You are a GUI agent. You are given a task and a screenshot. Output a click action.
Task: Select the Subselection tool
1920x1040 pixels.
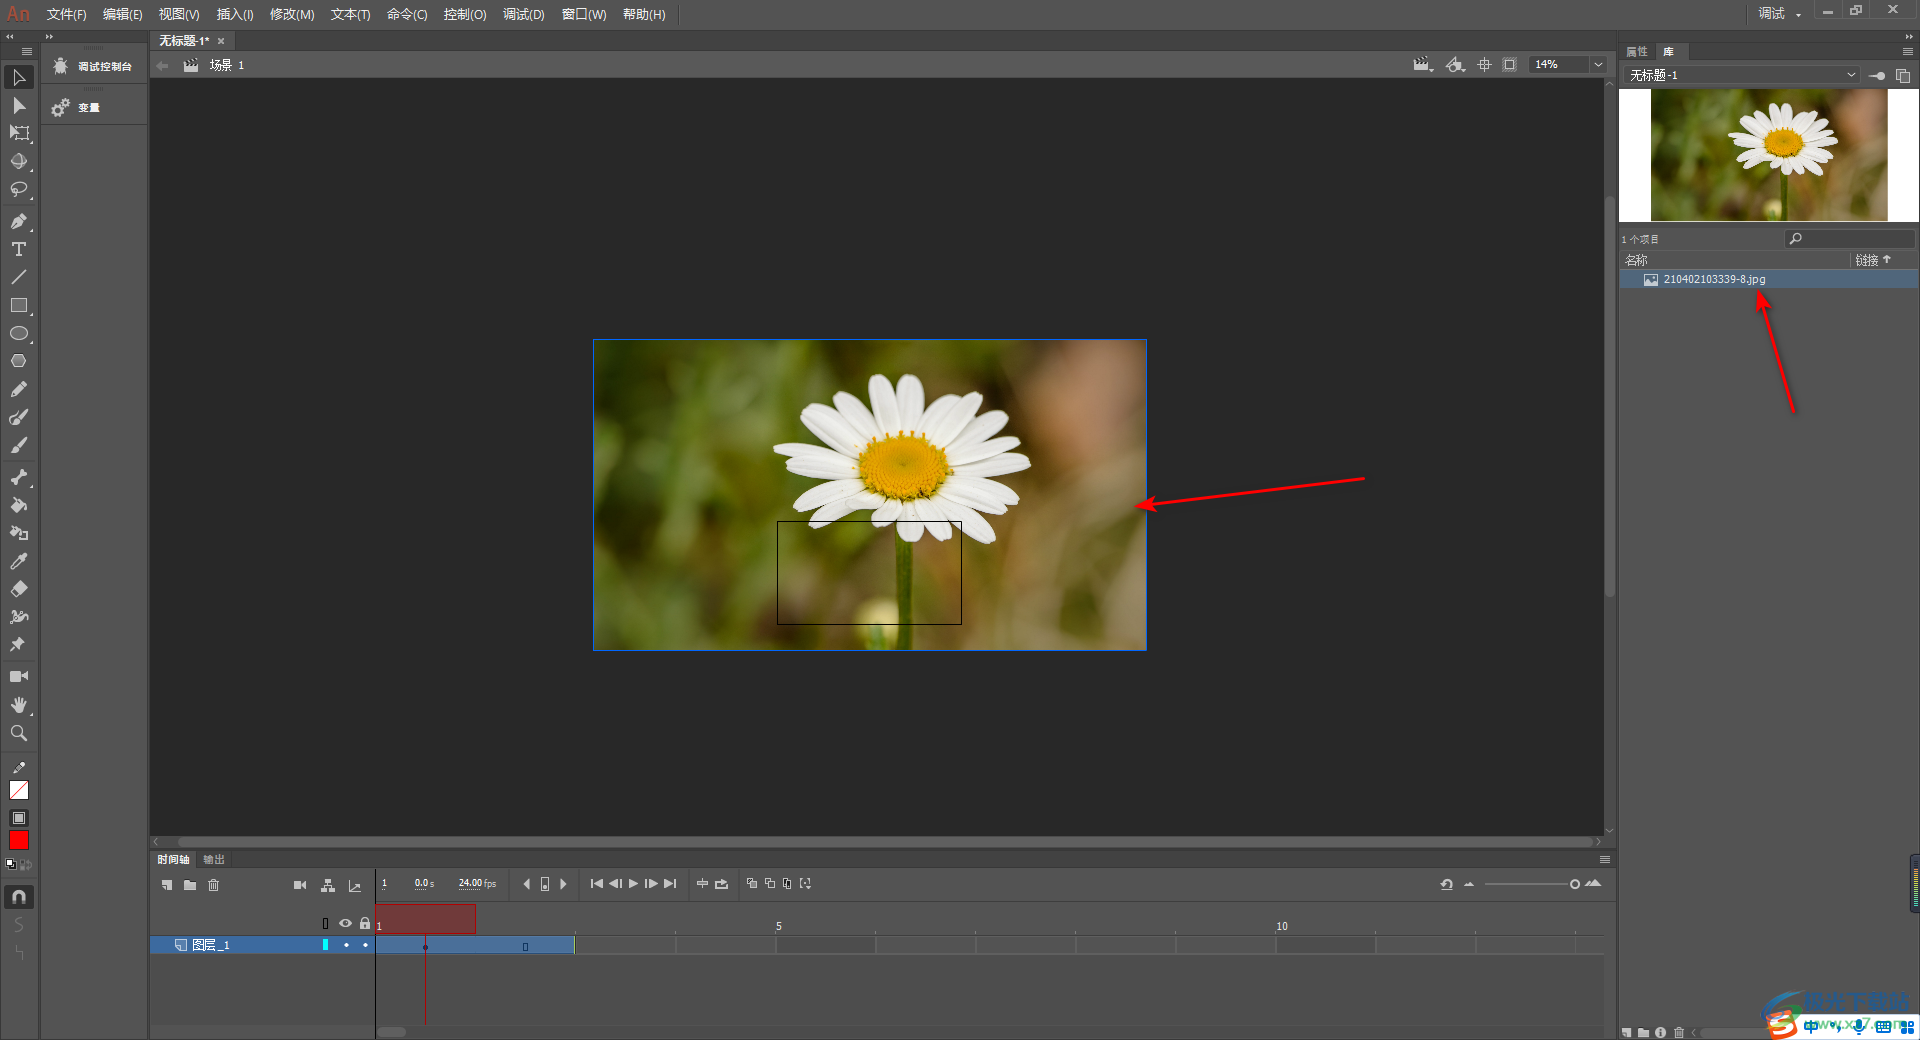[19, 106]
